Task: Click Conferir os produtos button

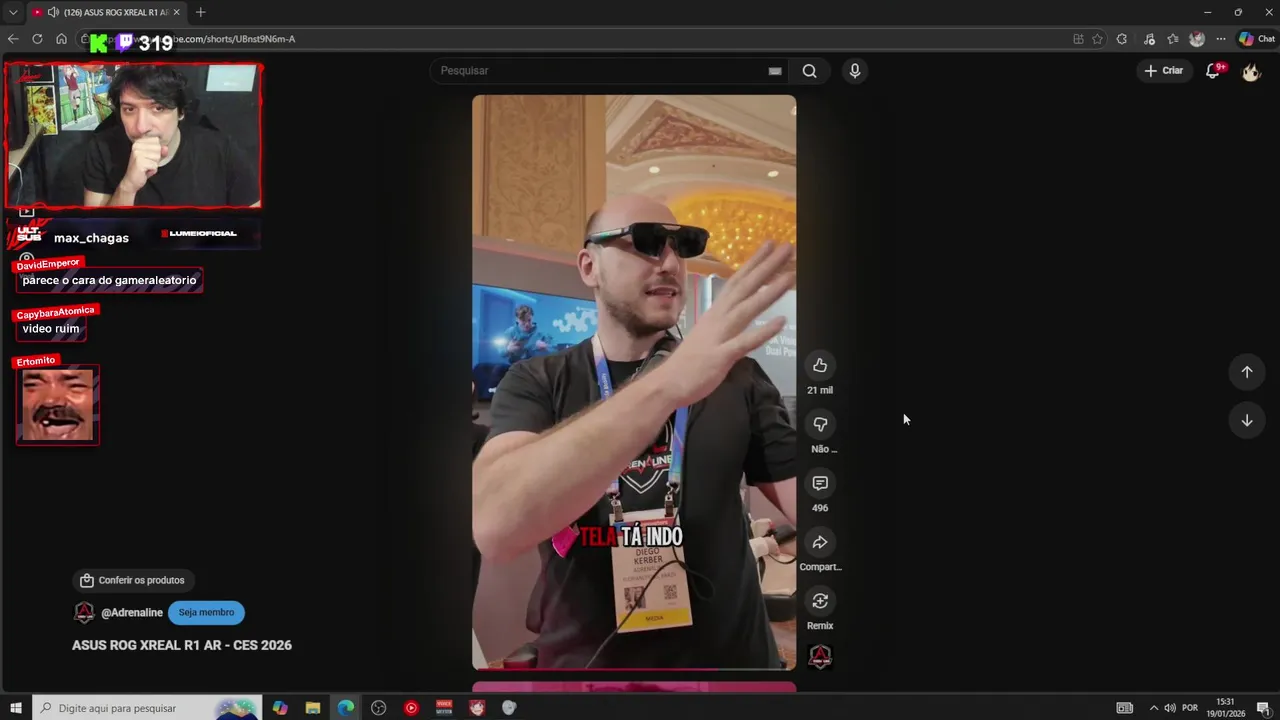Action: (132, 580)
